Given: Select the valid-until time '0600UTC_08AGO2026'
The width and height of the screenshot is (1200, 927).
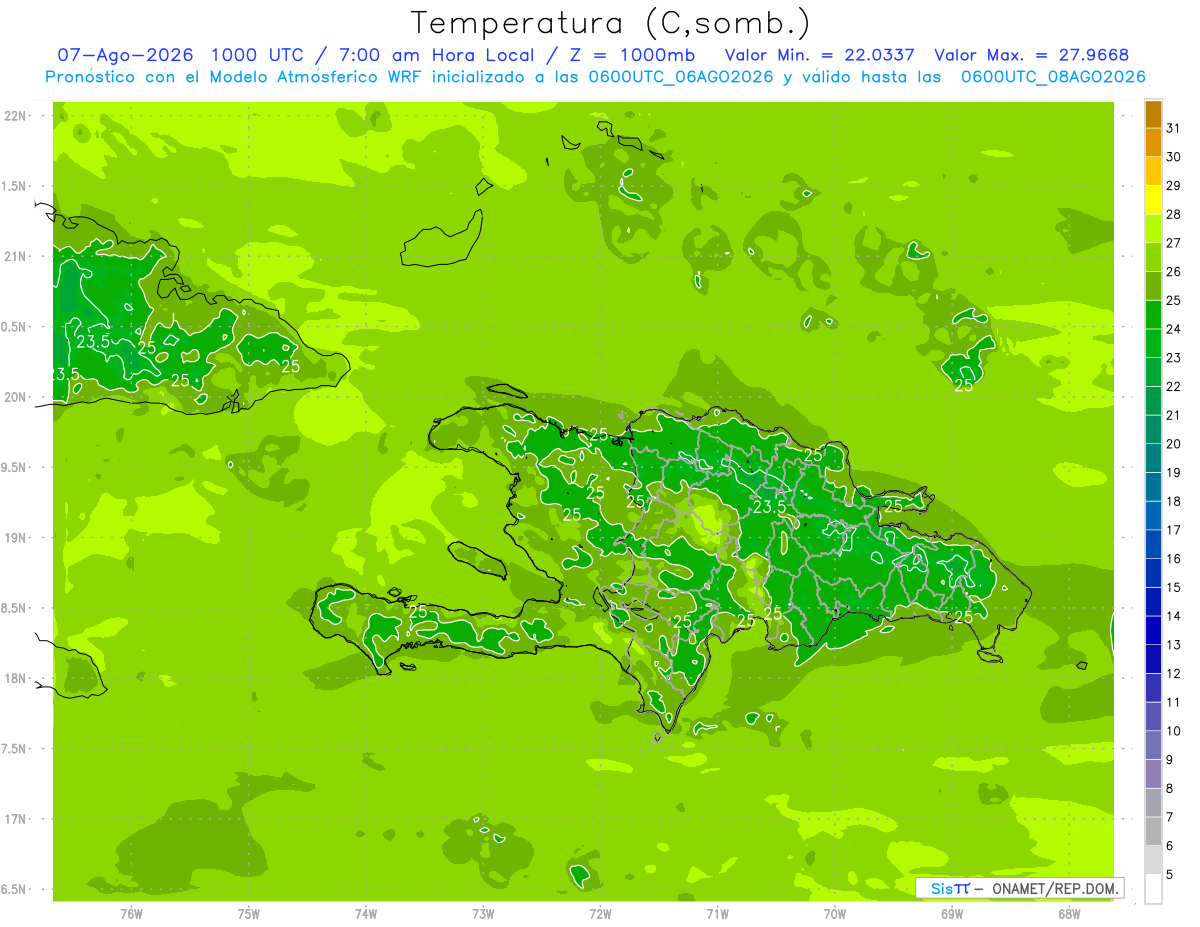Looking at the screenshot, I should pyautogui.click(x=1053, y=77).
